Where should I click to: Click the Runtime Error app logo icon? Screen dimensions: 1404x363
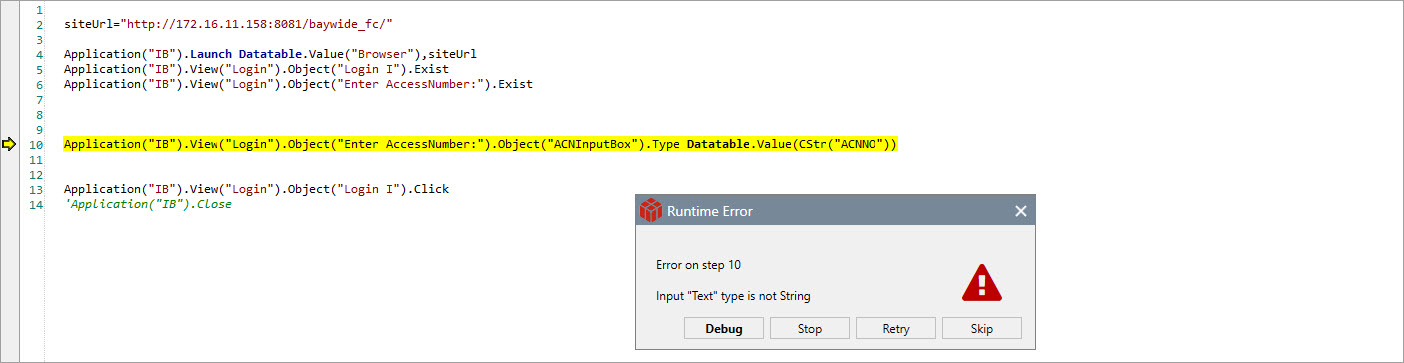[651, 211]
